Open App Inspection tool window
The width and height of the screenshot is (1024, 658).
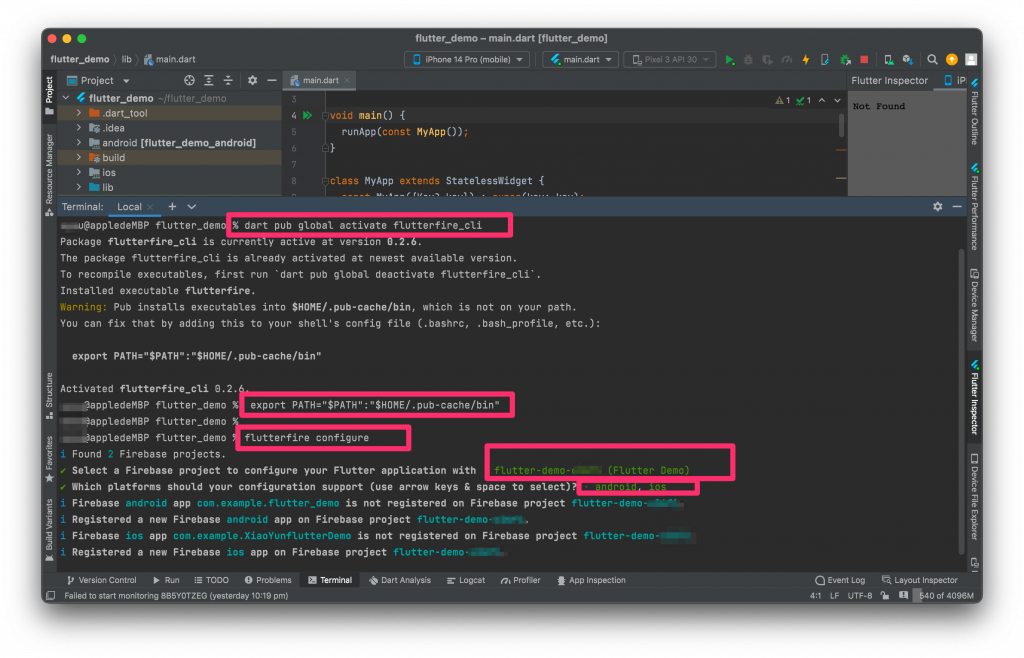[x=591, y=580]
